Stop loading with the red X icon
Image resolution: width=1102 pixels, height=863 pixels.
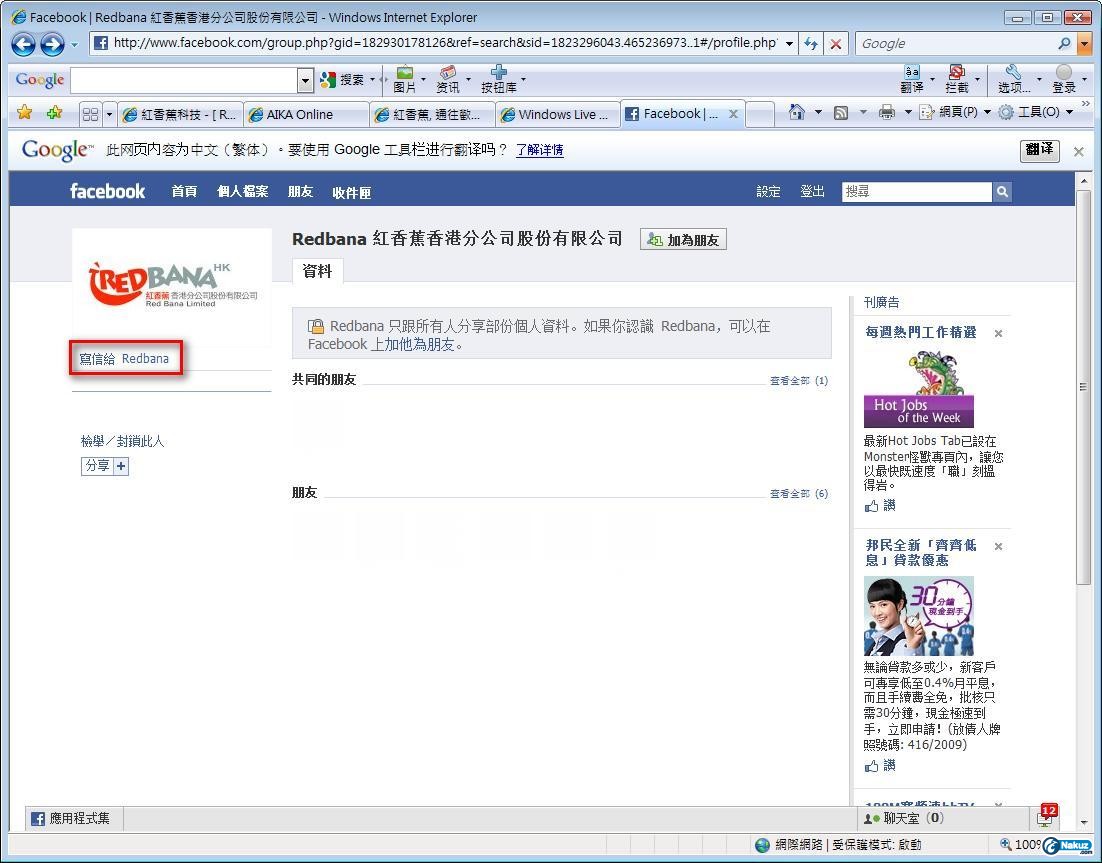coord(836,44)
